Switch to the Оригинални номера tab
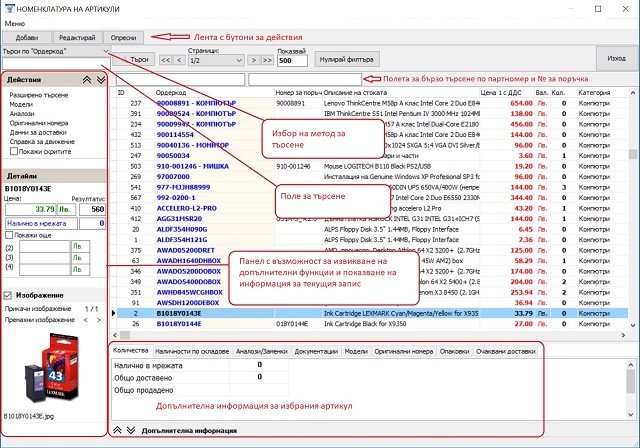This screenshot has width=640, height=448. [404, 351]
